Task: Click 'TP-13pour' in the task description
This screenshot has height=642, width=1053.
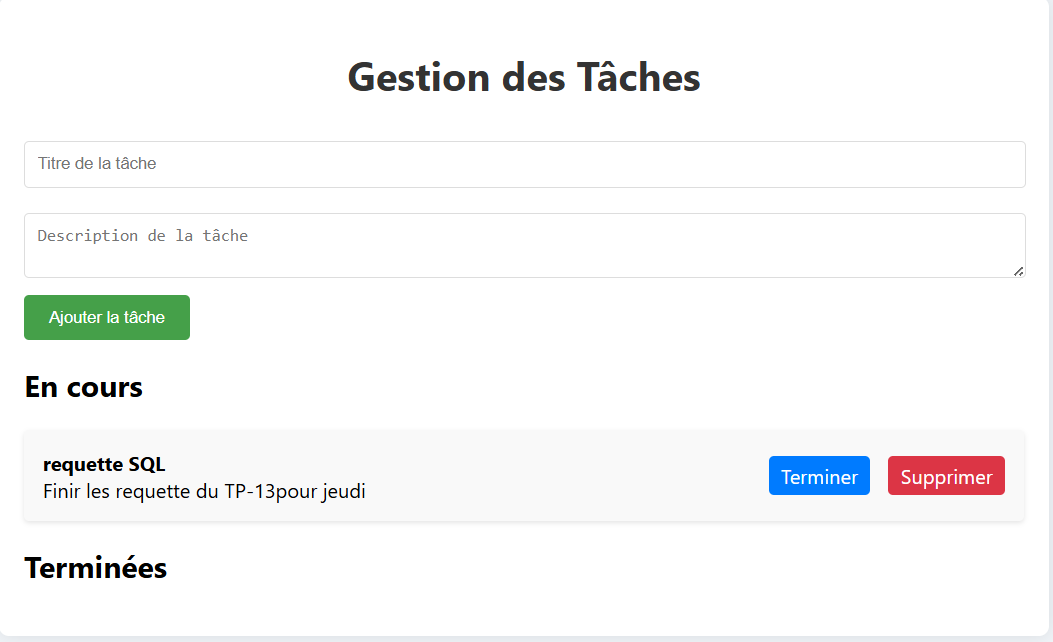Action: (265, 491)
